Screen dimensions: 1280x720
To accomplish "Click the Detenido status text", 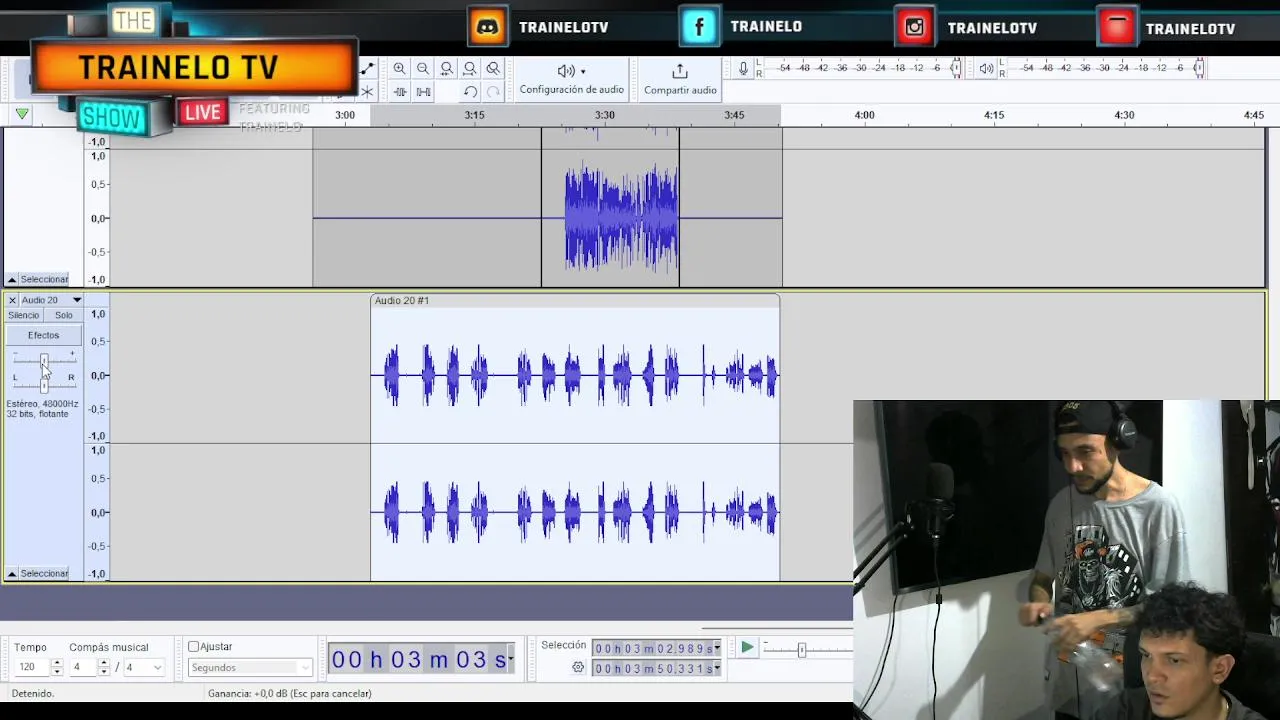I will (33, 693).
